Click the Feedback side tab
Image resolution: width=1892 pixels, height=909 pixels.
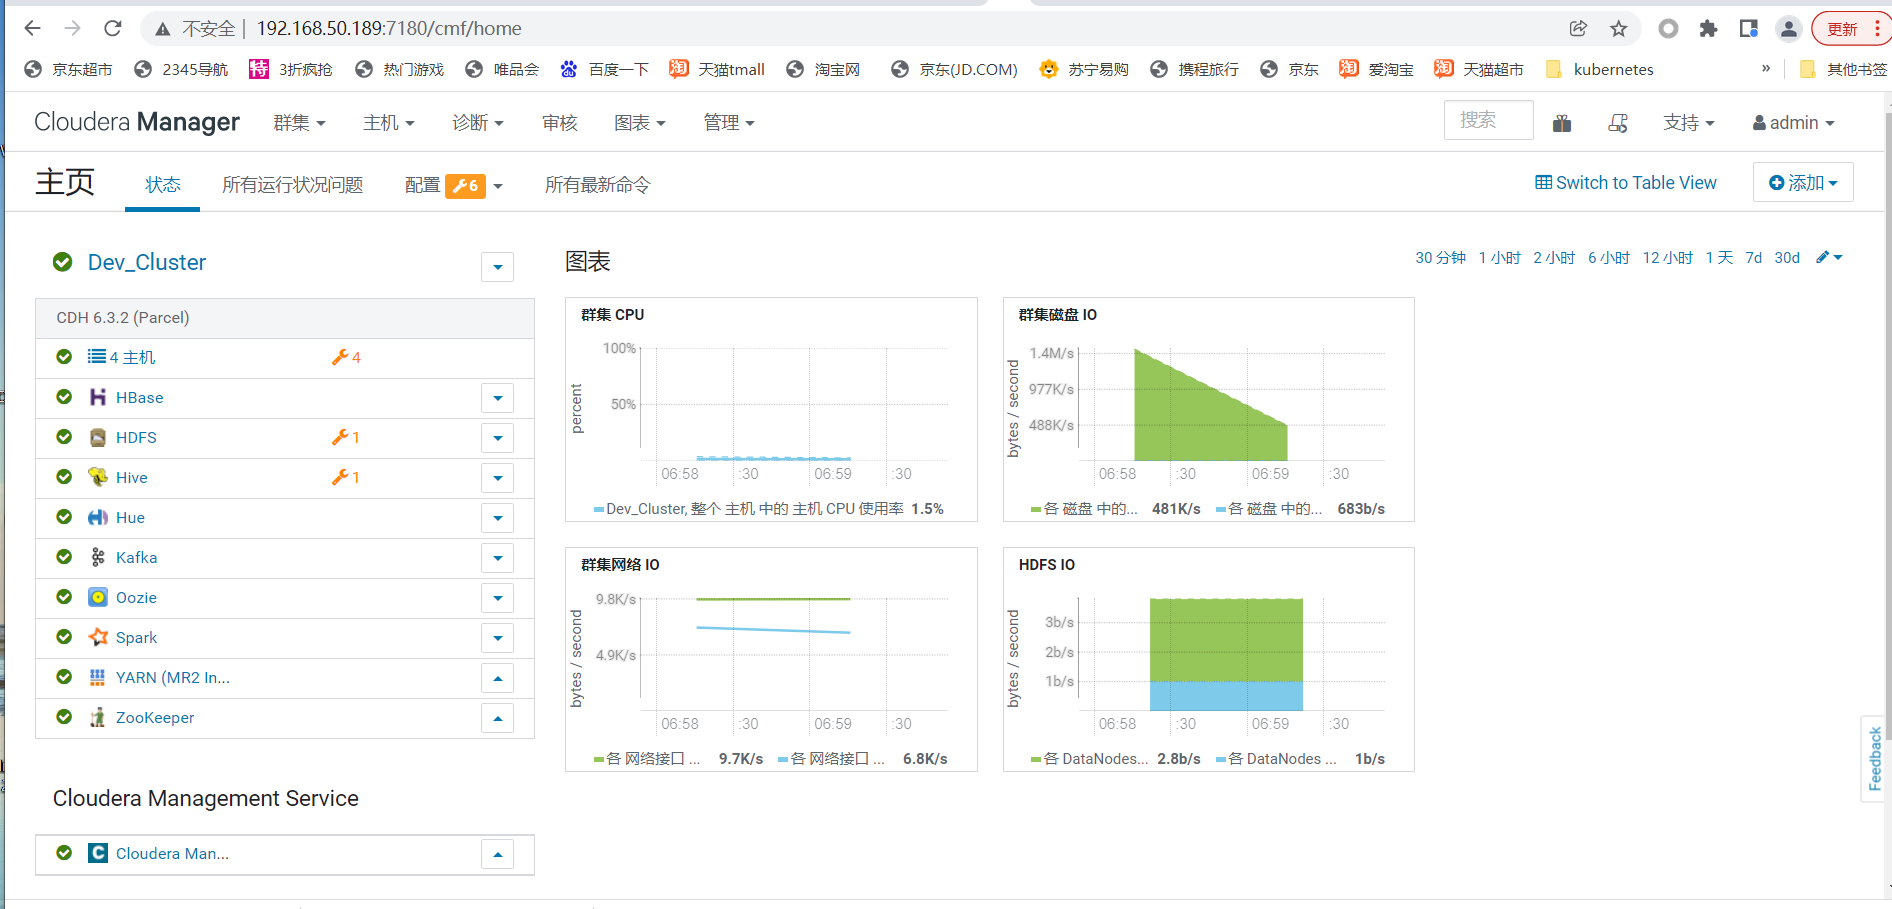pos(1875,758)
